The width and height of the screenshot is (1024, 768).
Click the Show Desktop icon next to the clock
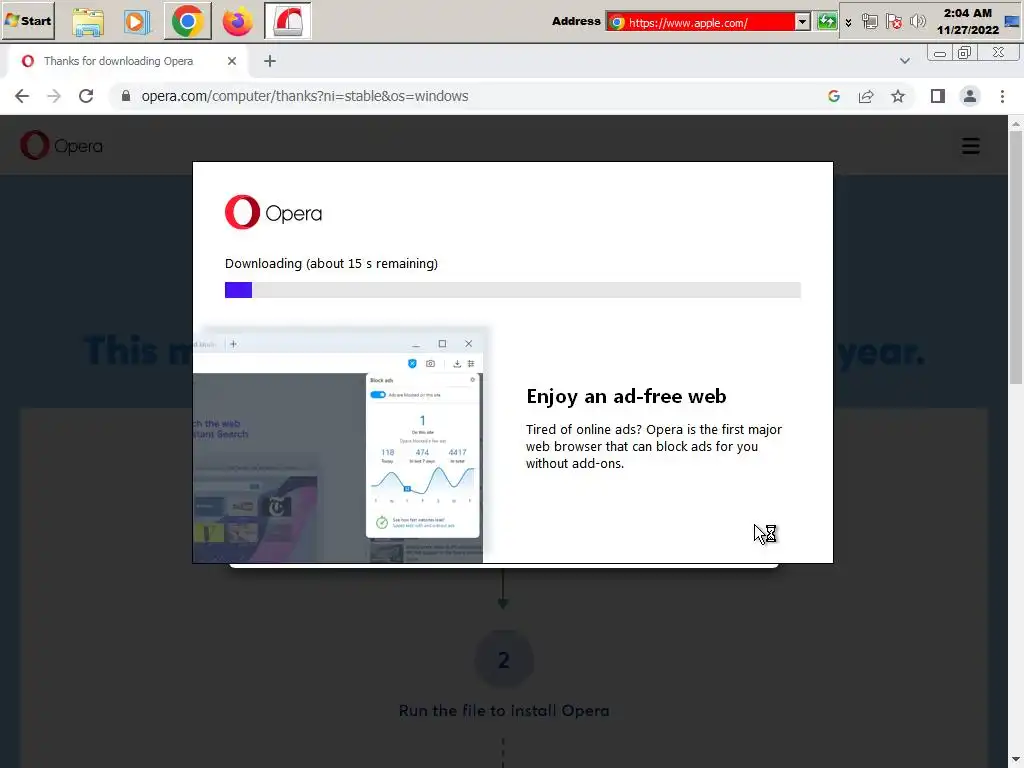[1012, 22]
